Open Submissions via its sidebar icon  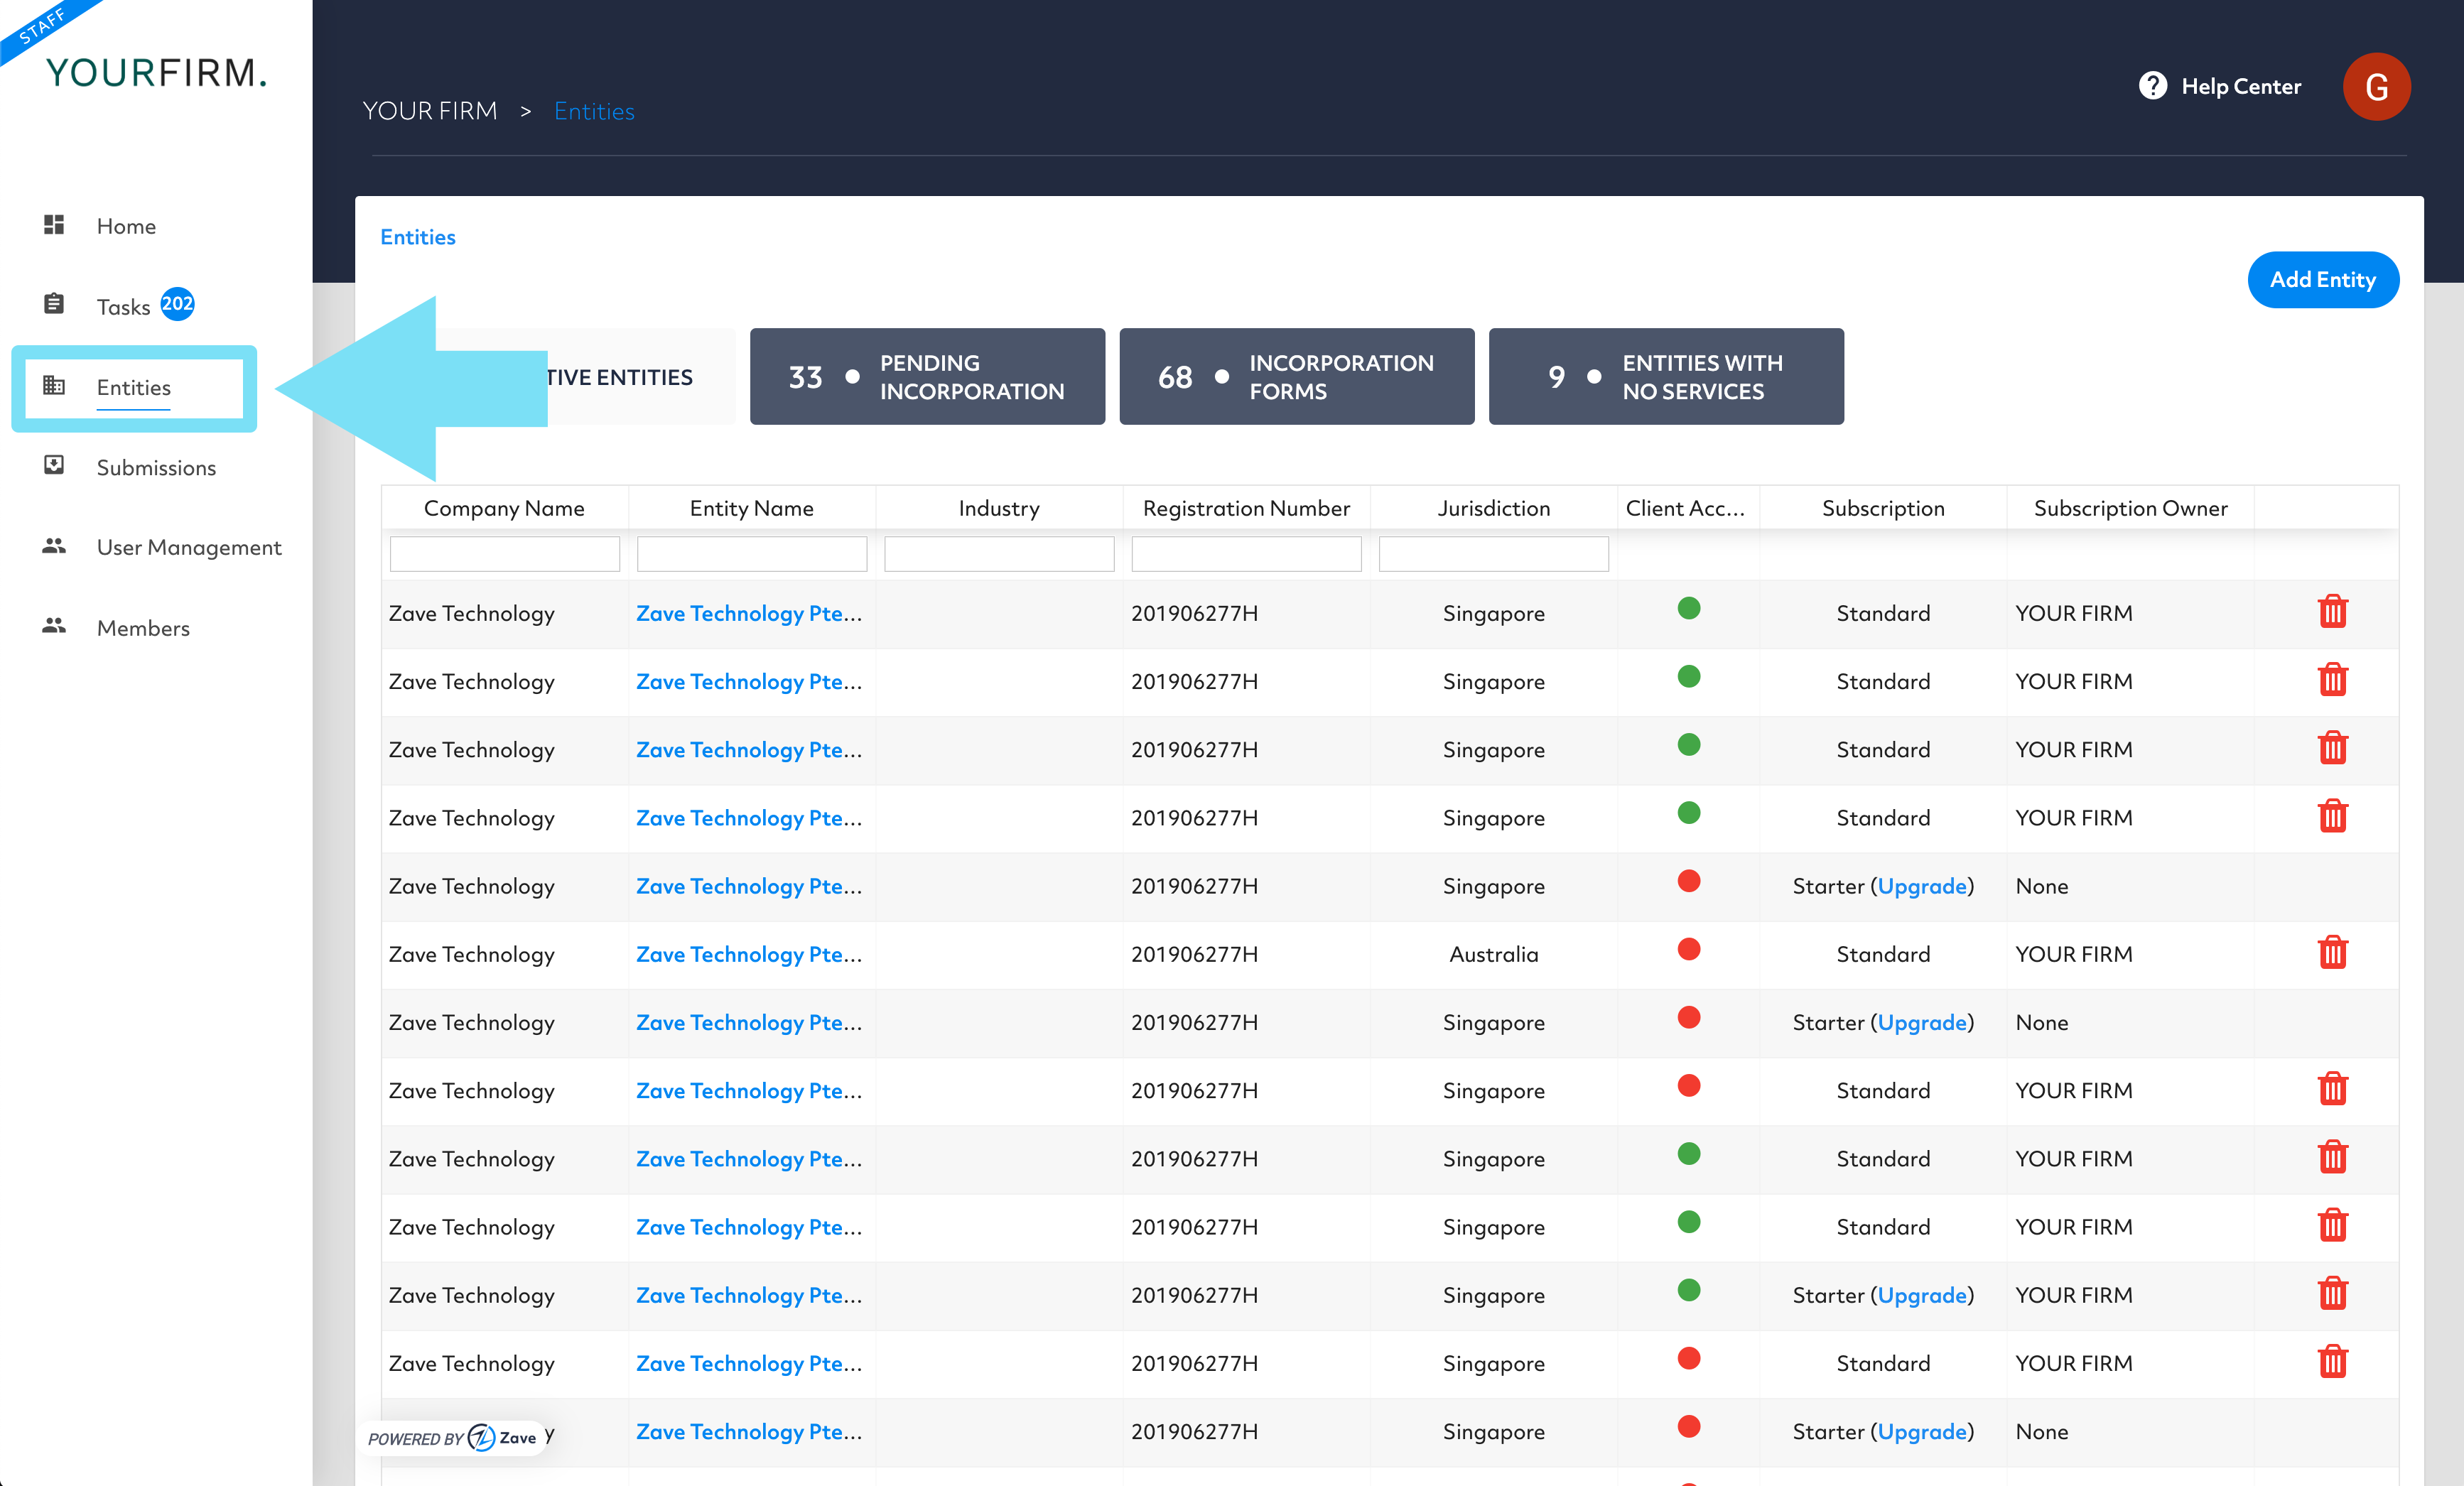[54, 466]
